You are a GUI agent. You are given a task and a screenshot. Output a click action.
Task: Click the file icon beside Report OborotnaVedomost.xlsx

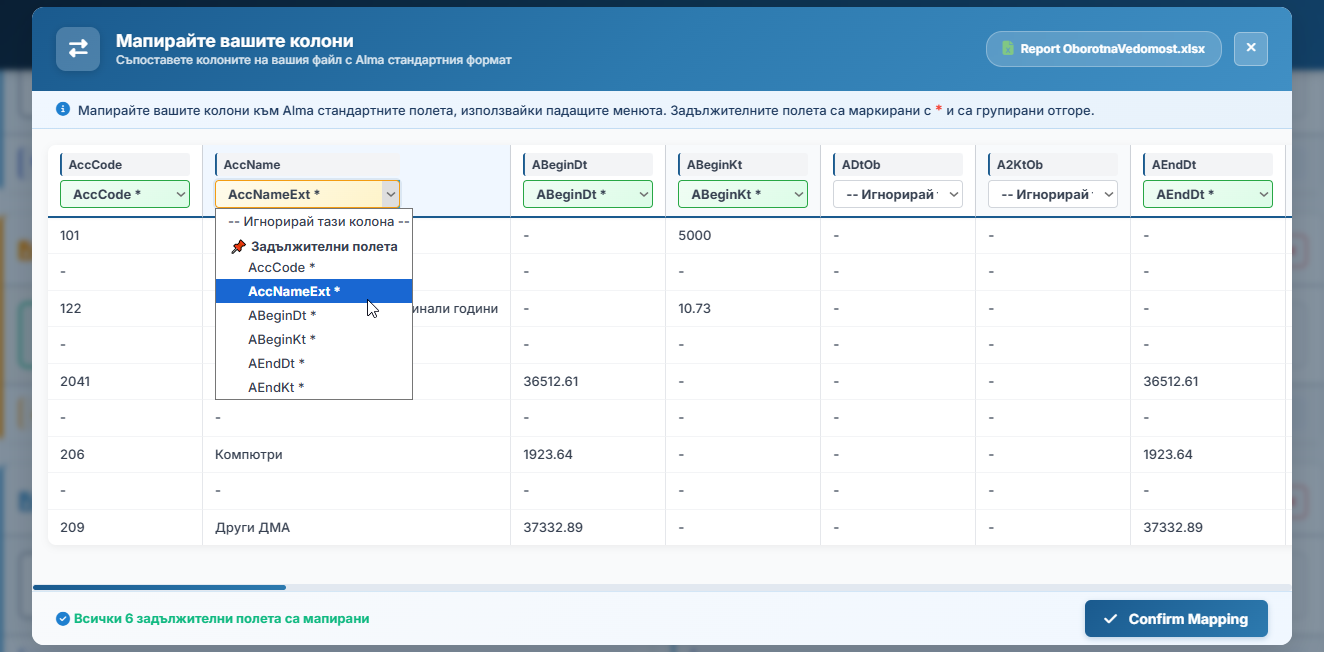click(x=1008, y=48)
